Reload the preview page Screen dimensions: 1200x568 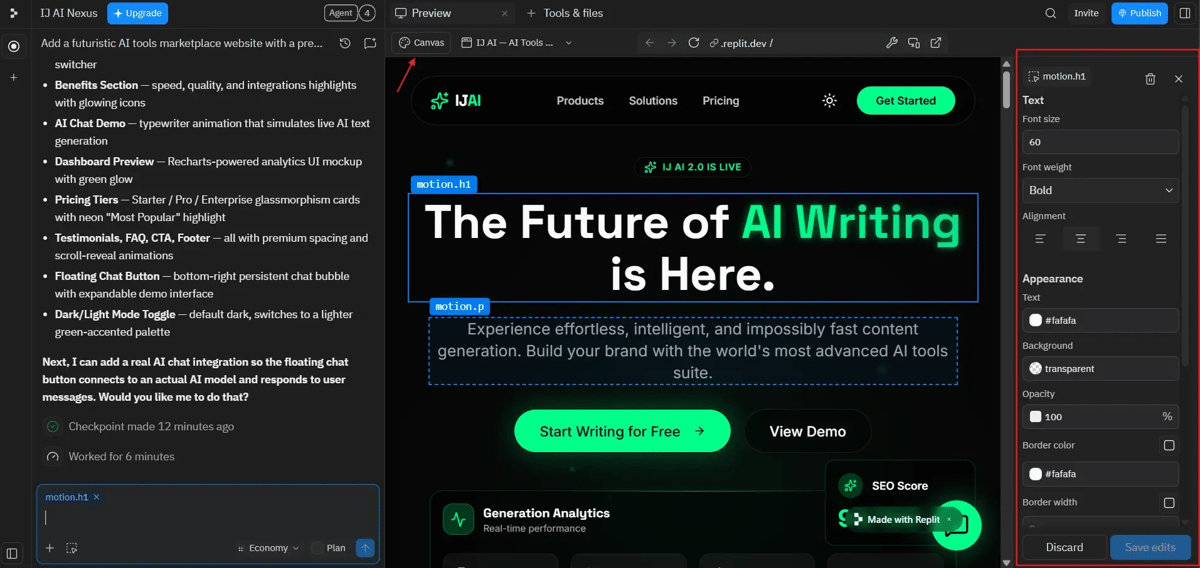tap(694, 43)
